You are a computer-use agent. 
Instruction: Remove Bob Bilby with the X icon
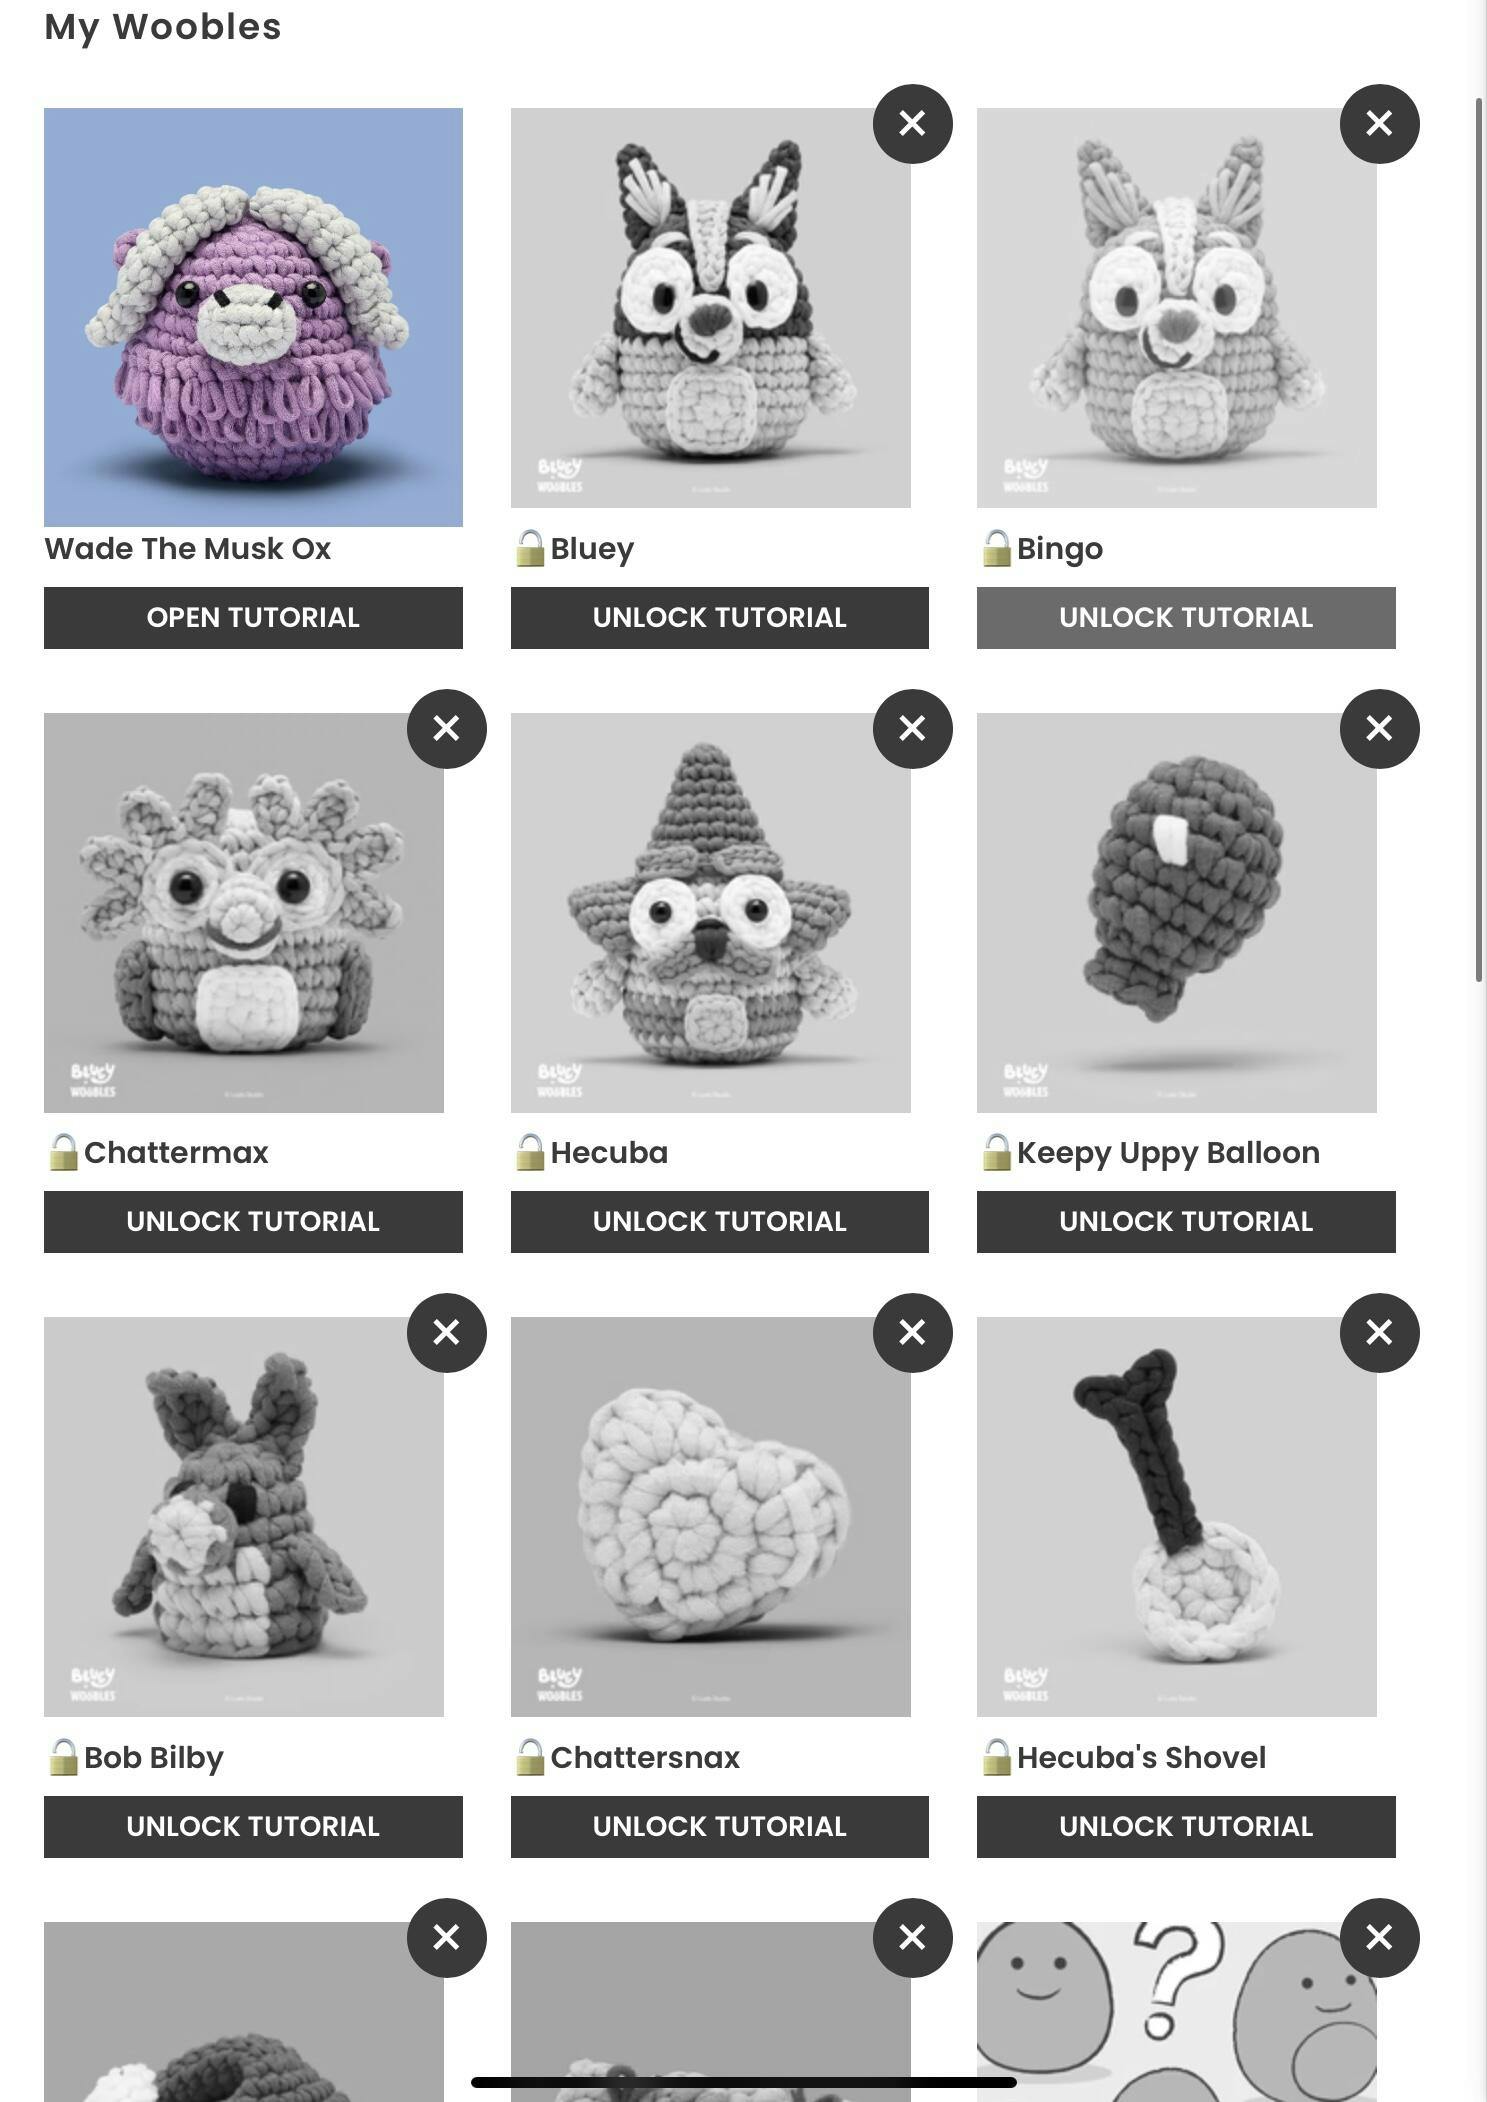tap(446, 1333)
